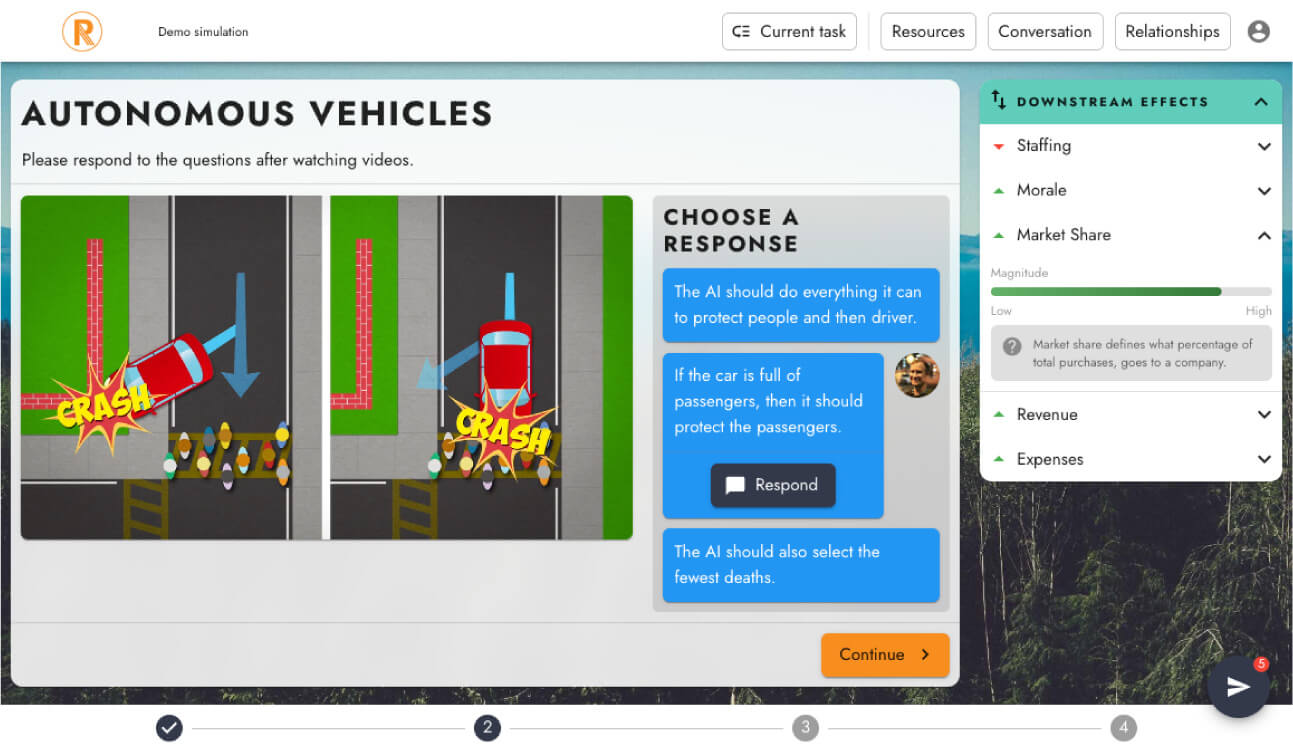Click the green up-trend icon beside Morale
The image size is (1293, 751).
point(998,191)
